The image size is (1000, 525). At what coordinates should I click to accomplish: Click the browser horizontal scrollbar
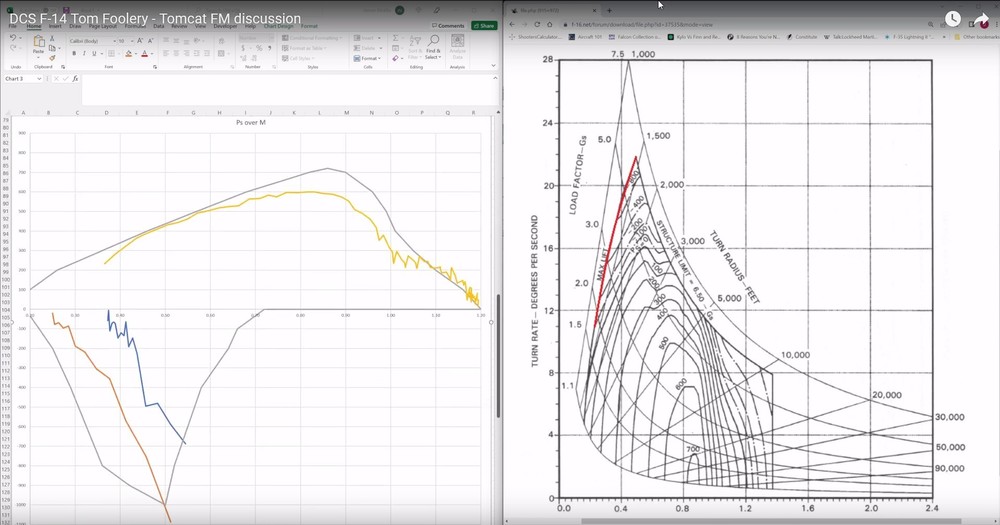point(771,521)
